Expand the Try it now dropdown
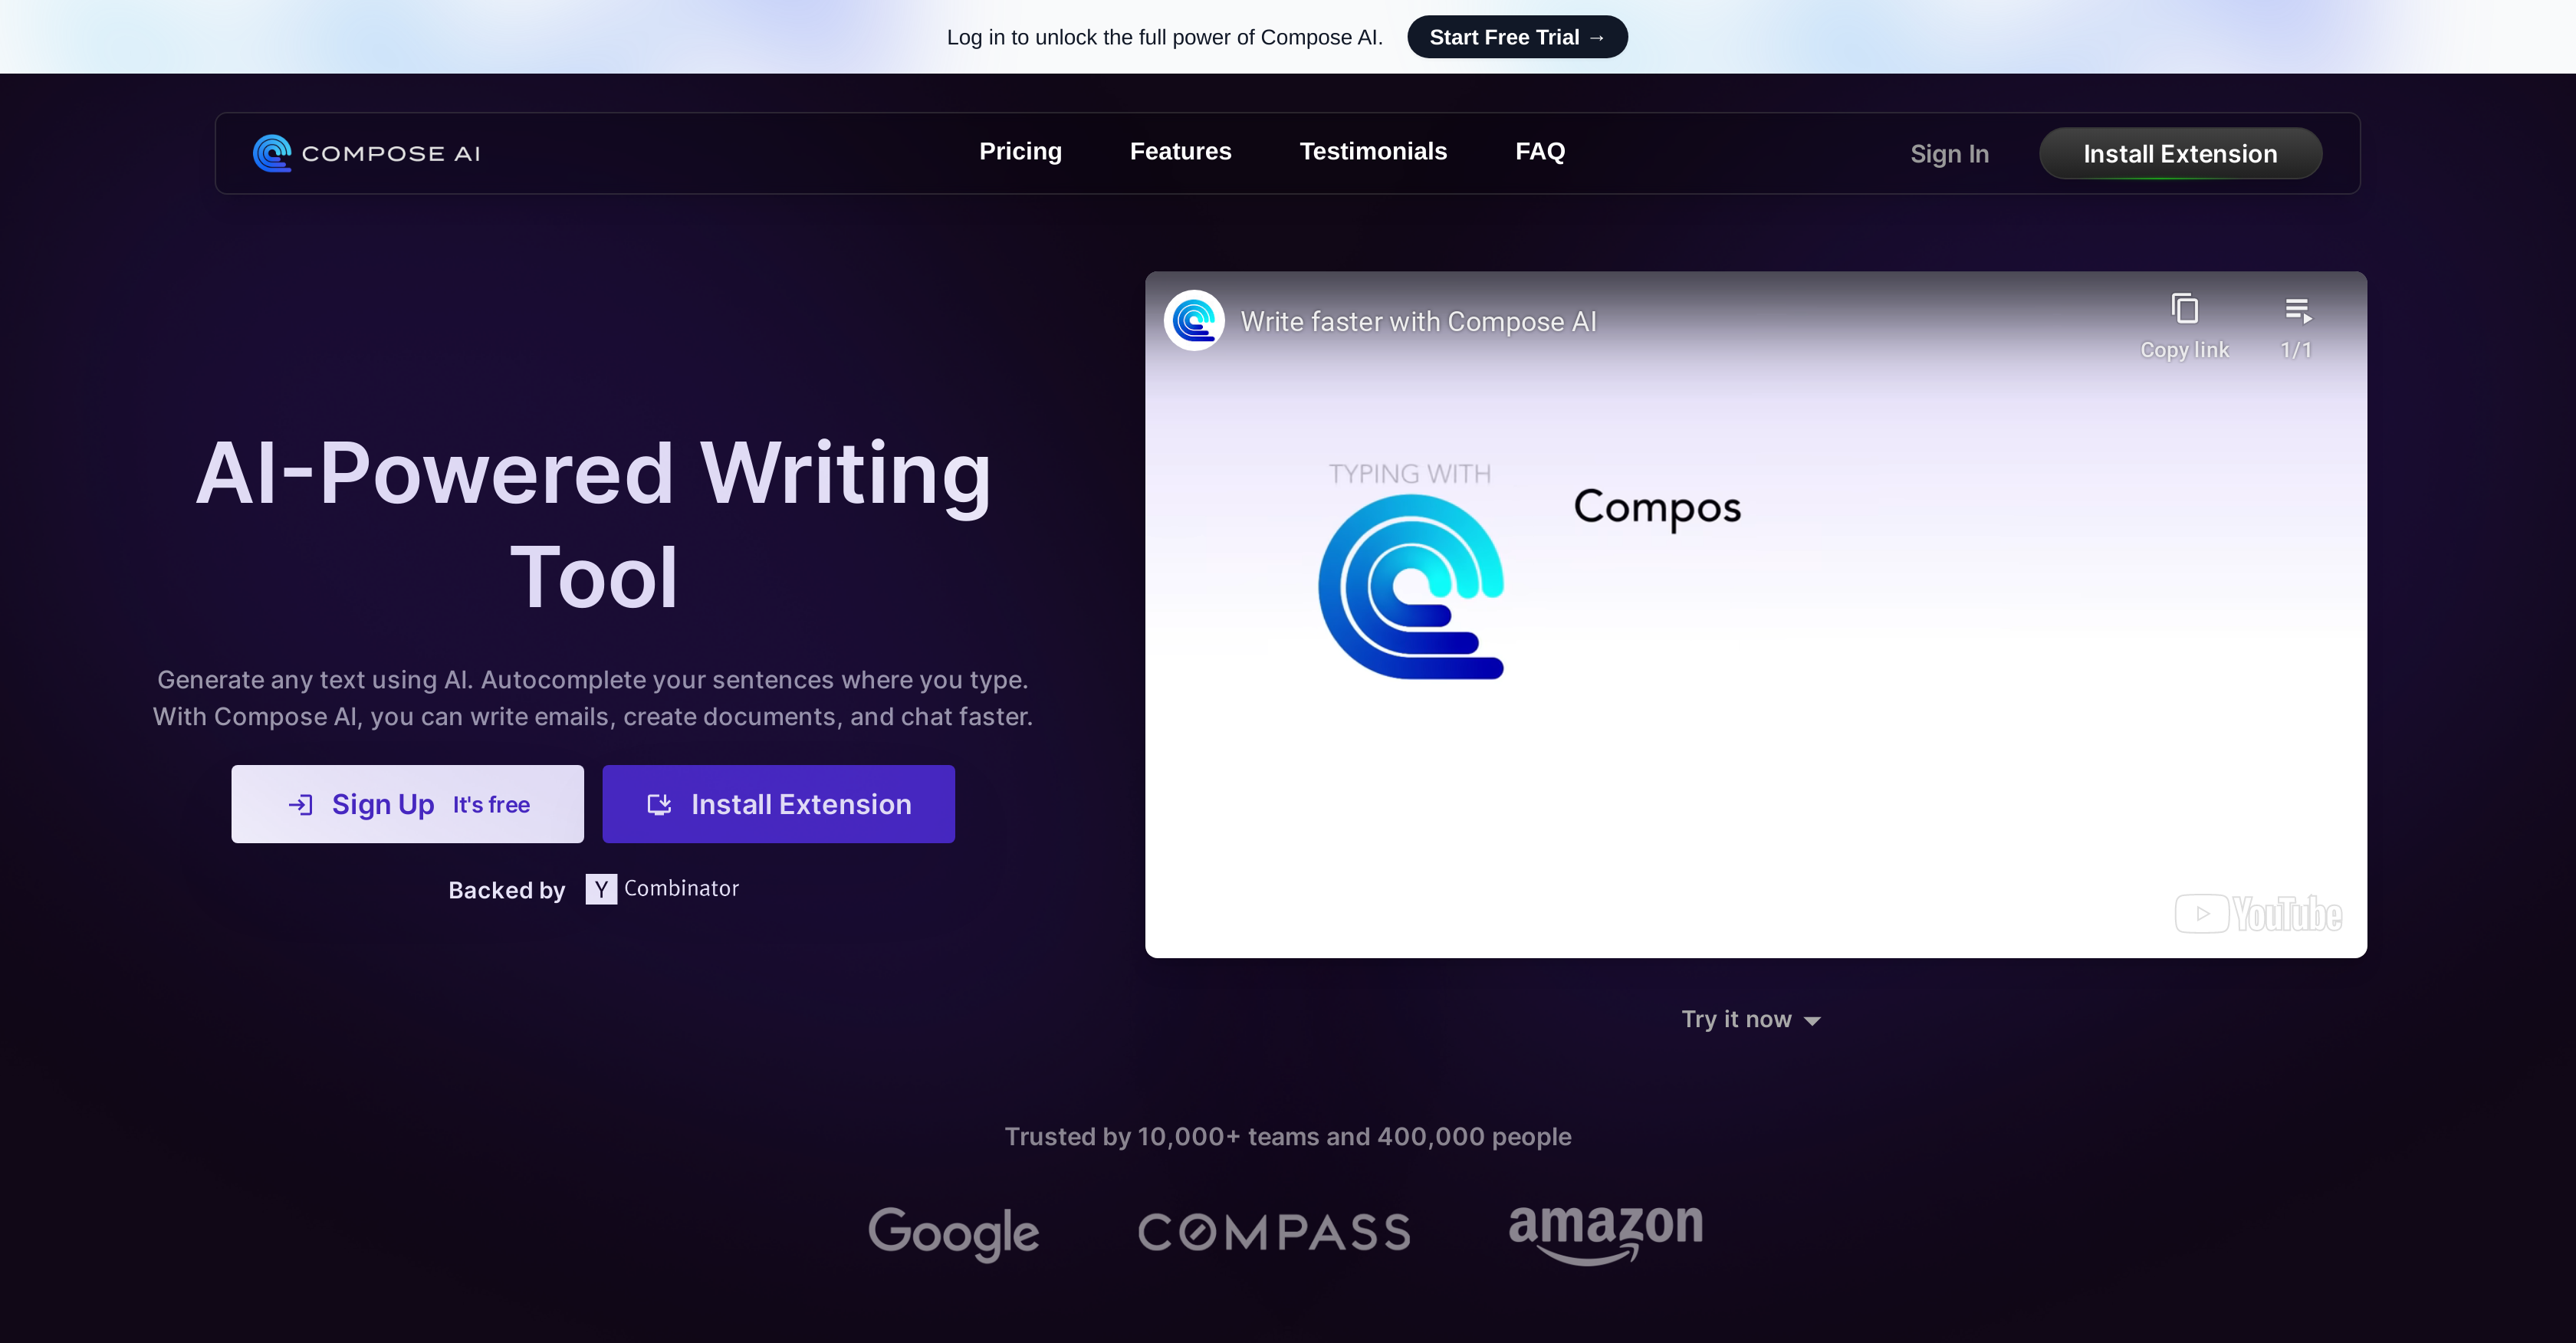The width and height of the screenshot is (2576, 1343). point(1753,1017)
